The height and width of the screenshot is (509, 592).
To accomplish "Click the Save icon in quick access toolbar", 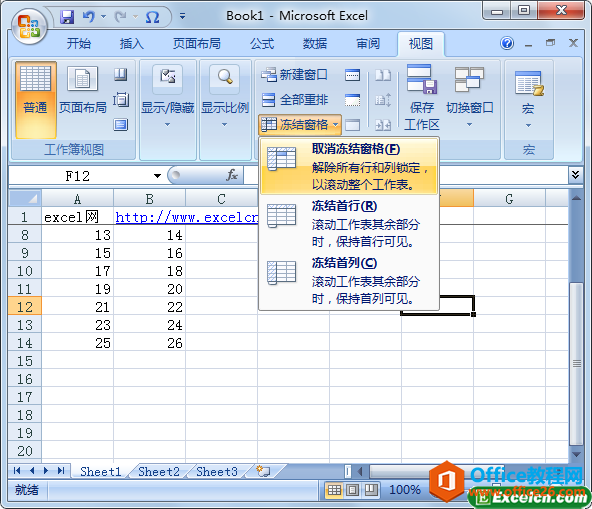I will click(x=67, y=17).
